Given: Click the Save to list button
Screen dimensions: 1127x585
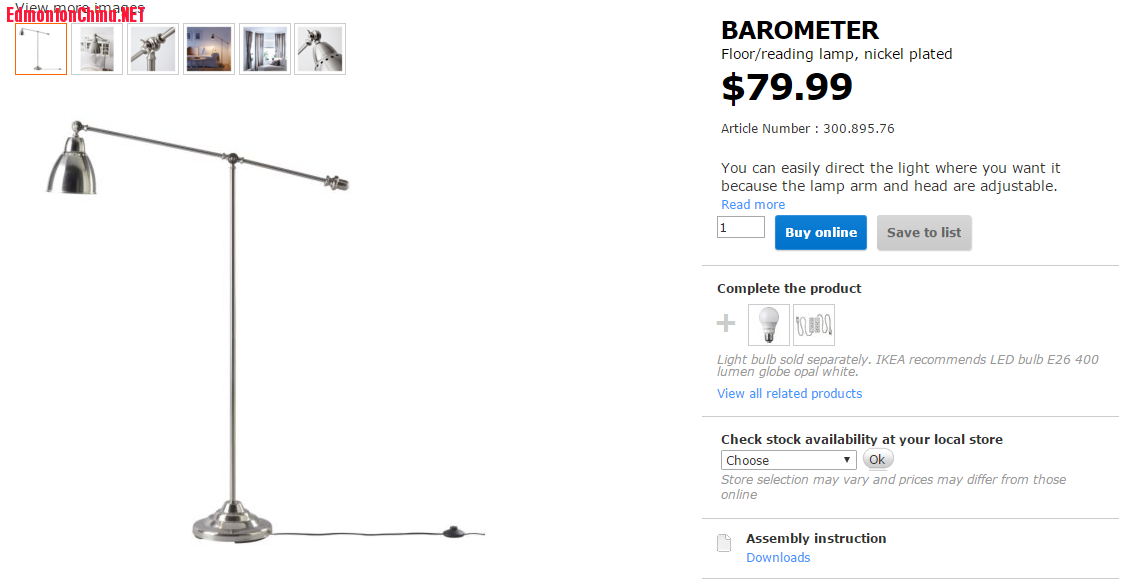Looking at the screenshot, I should point(923,232).
